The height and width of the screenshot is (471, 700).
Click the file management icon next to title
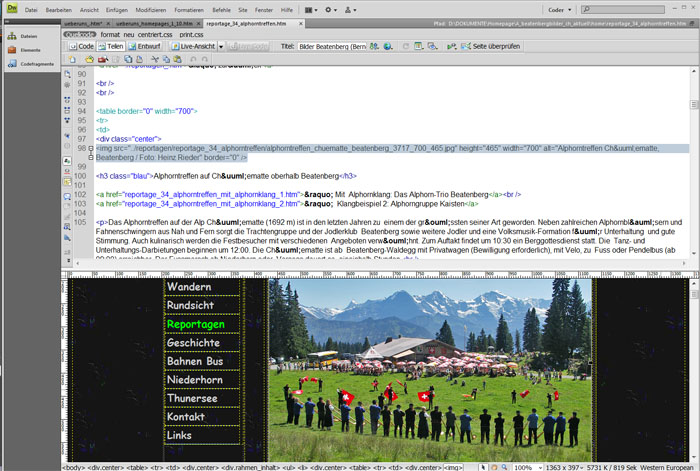pyautogui.click(x=374, y=46)
